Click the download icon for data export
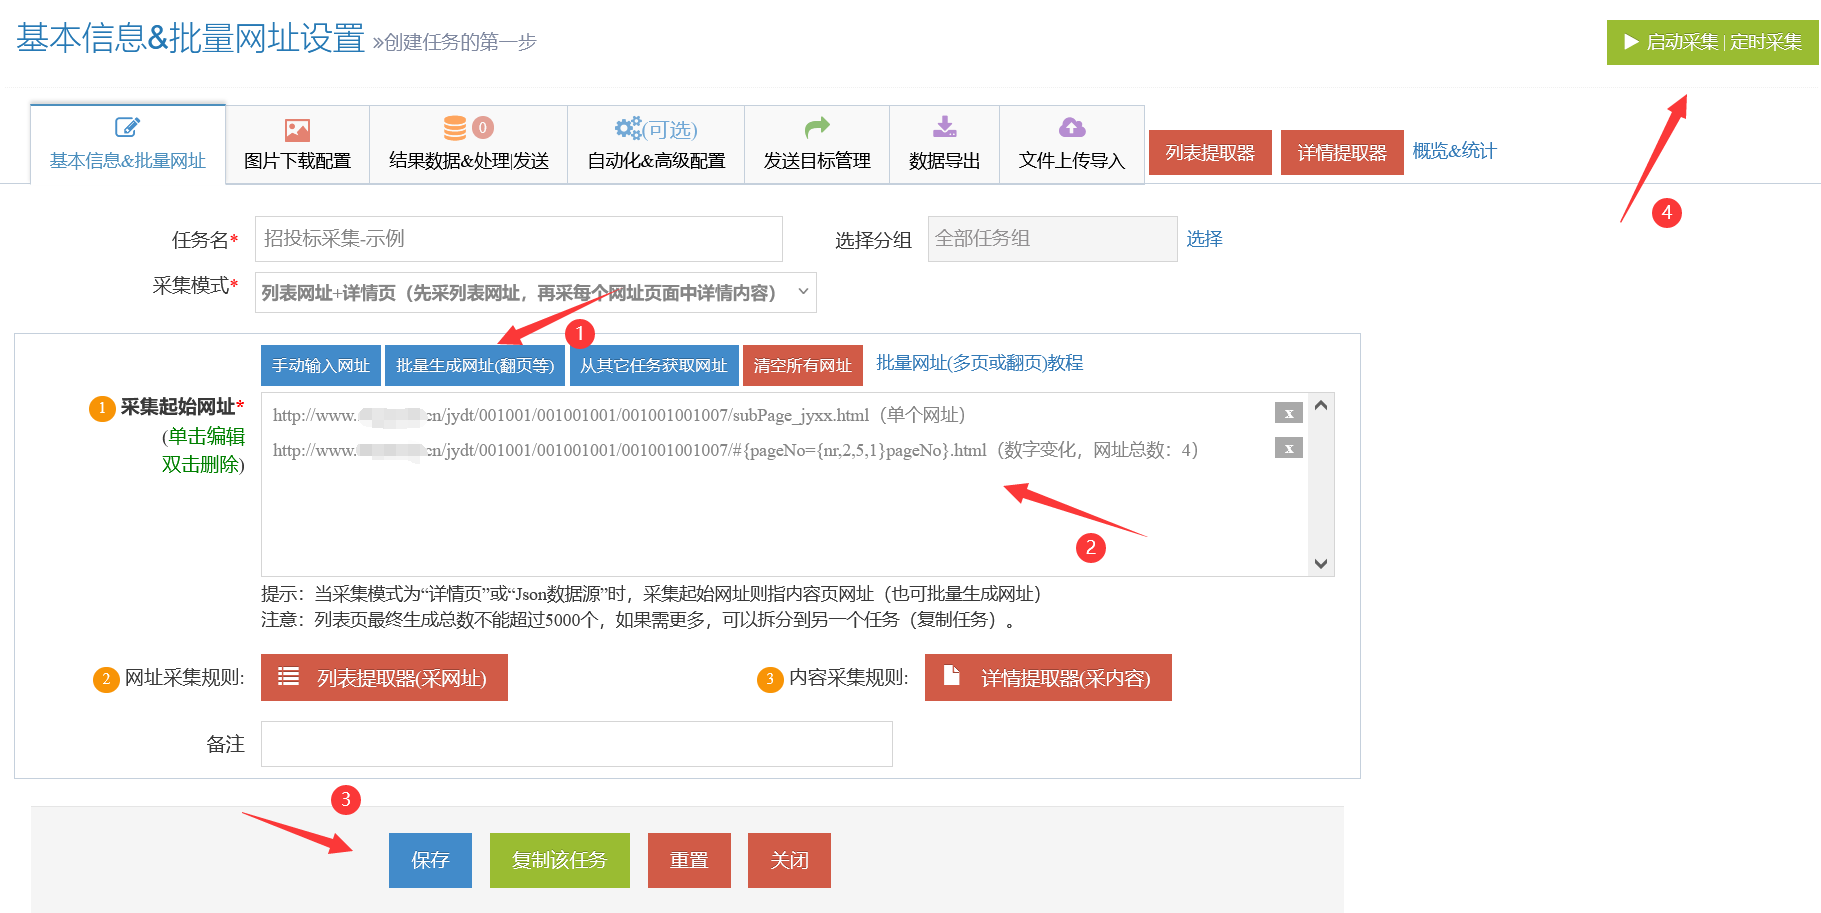The width and height of the screenshot is (1821, 913). click(x=944, y=127)
